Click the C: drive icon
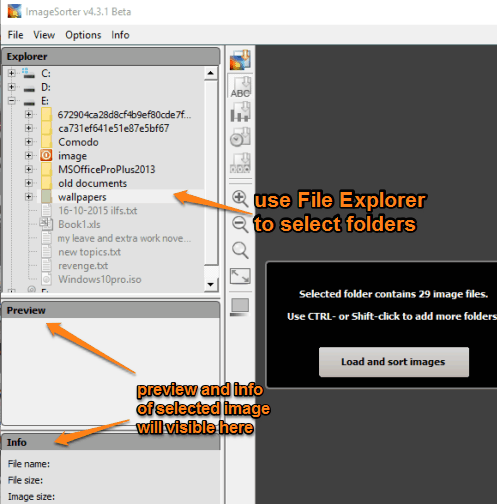 pyautogui.click(x=28, y=73)
